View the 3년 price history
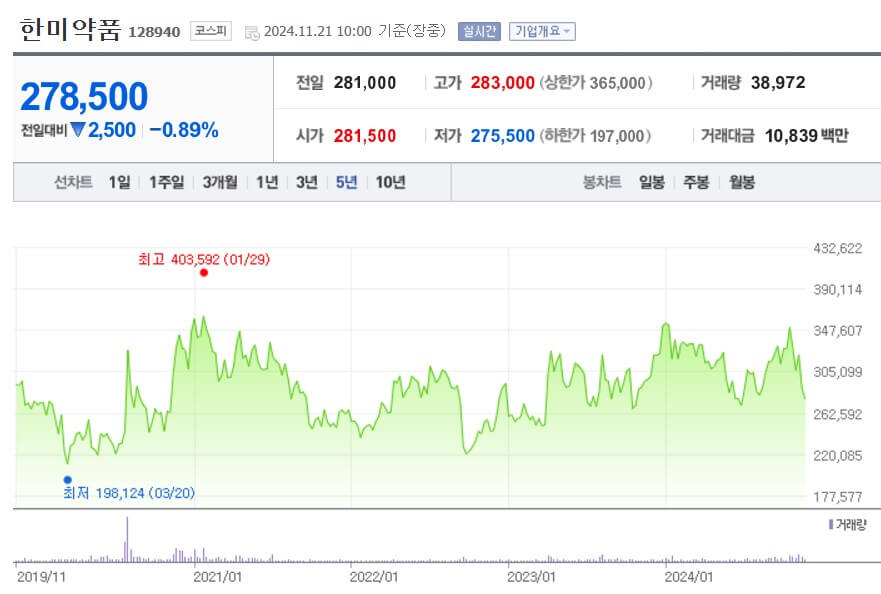Viewport: 881px width, 594px height. (305, 184)
